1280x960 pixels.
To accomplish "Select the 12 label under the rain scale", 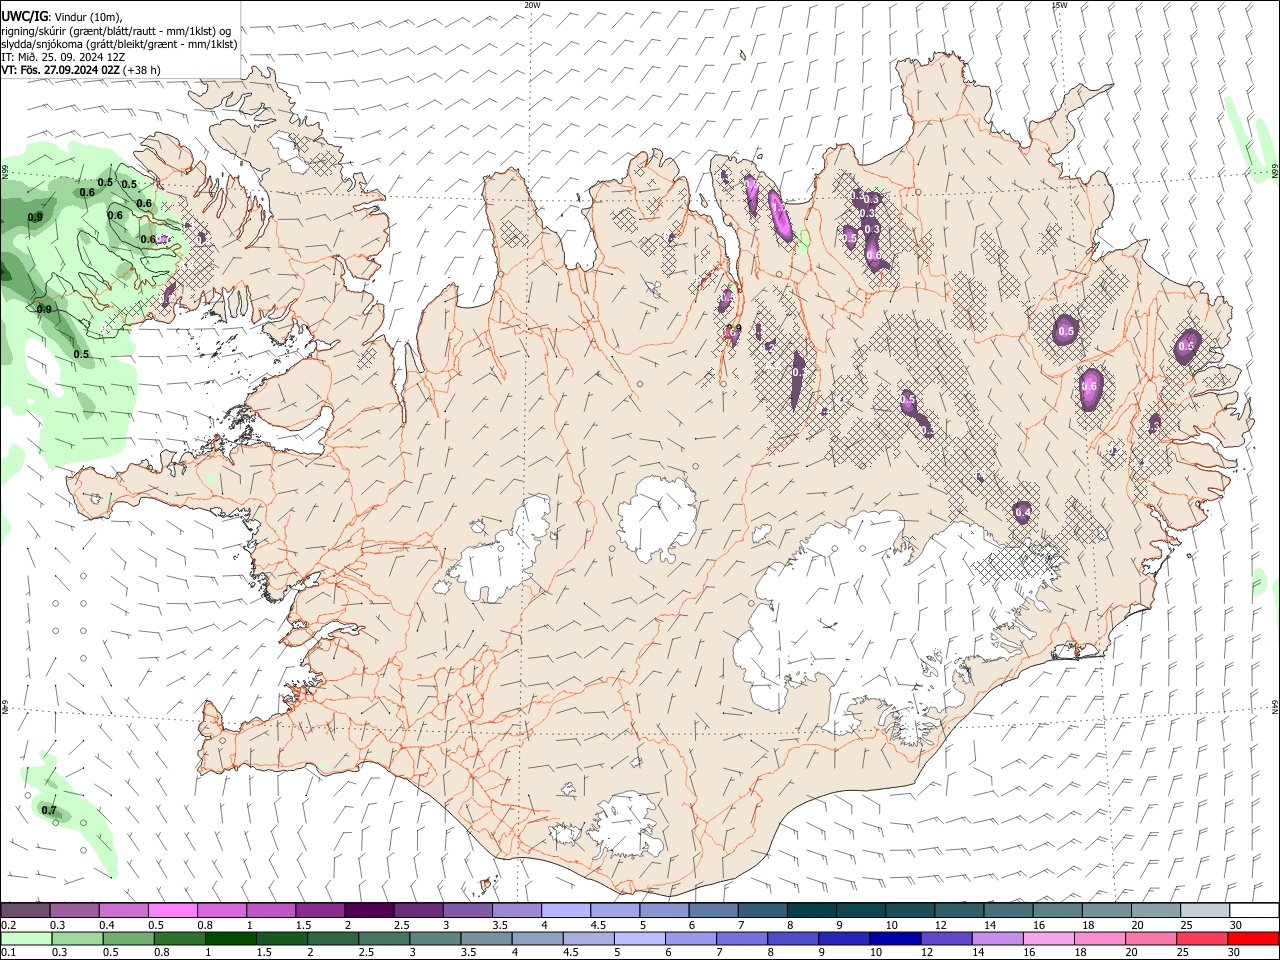I will 927,953.
